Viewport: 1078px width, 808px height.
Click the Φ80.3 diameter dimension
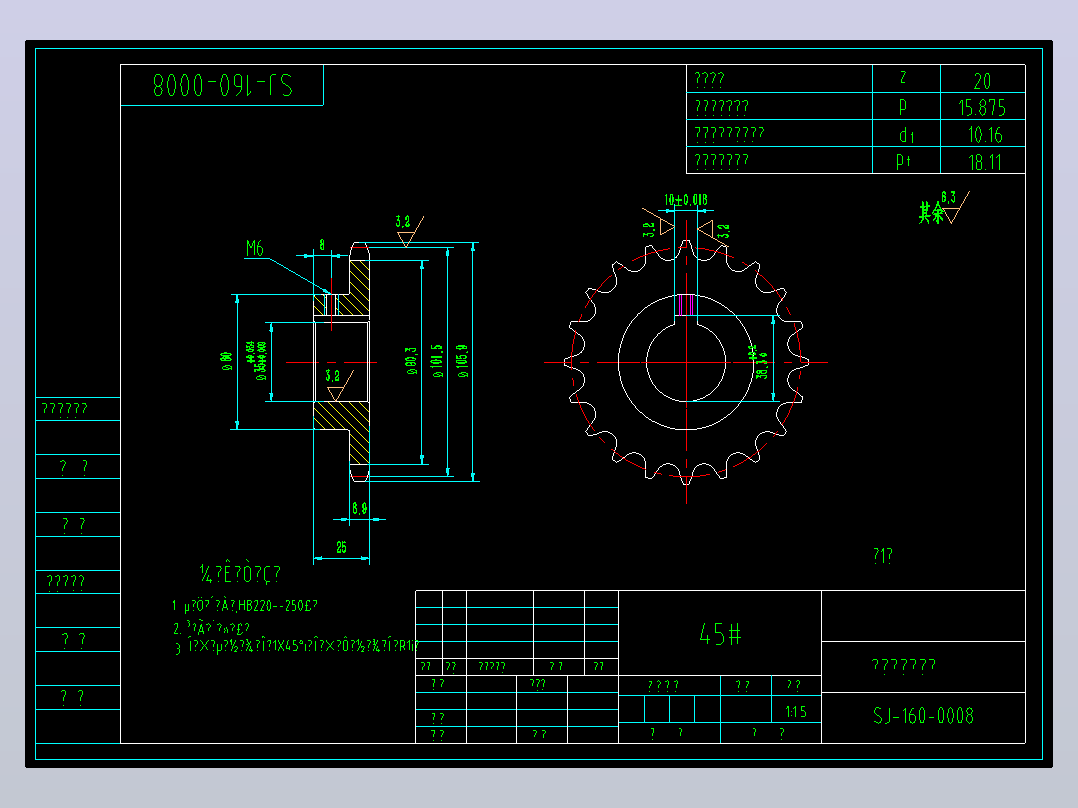pos(412,361)
